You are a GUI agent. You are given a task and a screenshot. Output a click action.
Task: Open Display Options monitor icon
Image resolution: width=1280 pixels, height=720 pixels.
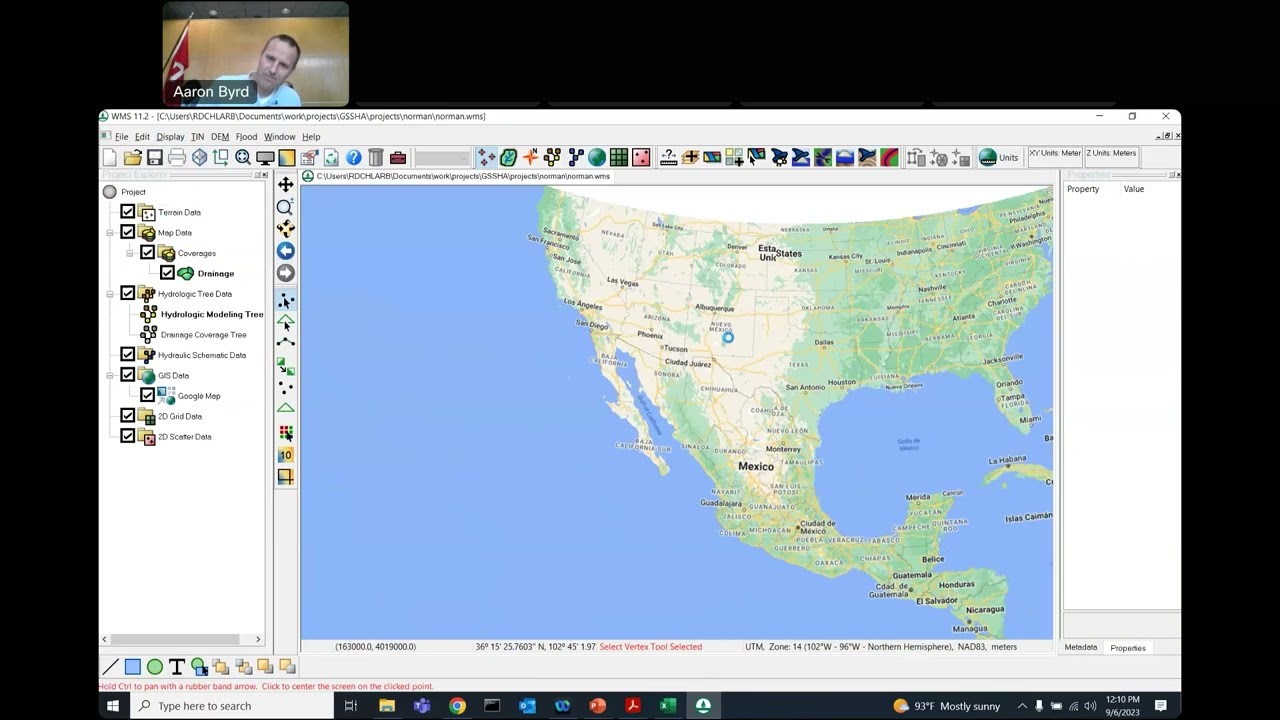tap(265, 158)
